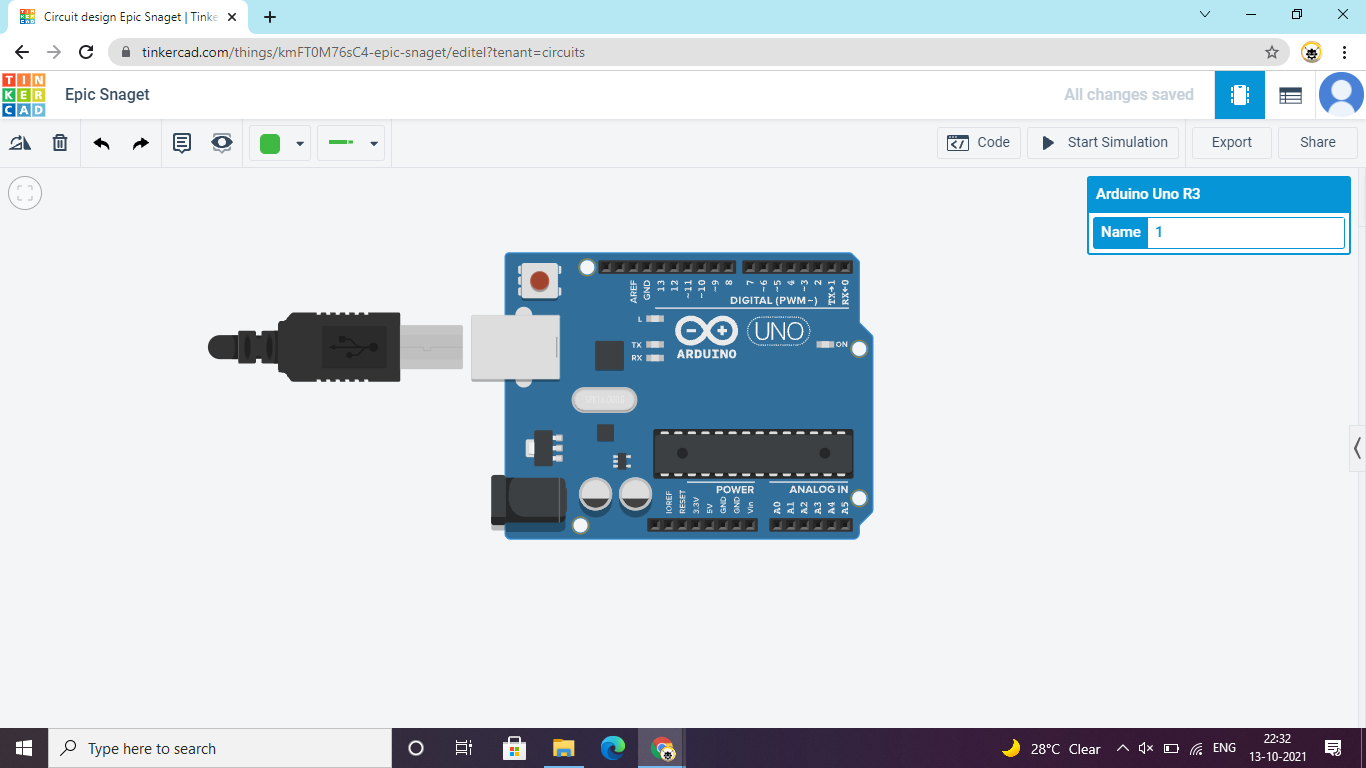
Task: Open Wi-Fi network settings icon
Action: point(1196,748)
